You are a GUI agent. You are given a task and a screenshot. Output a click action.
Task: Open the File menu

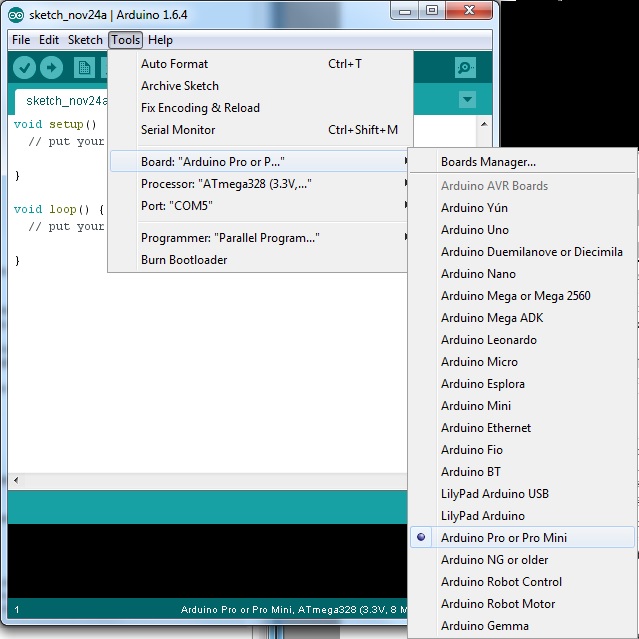coord(21,40)
